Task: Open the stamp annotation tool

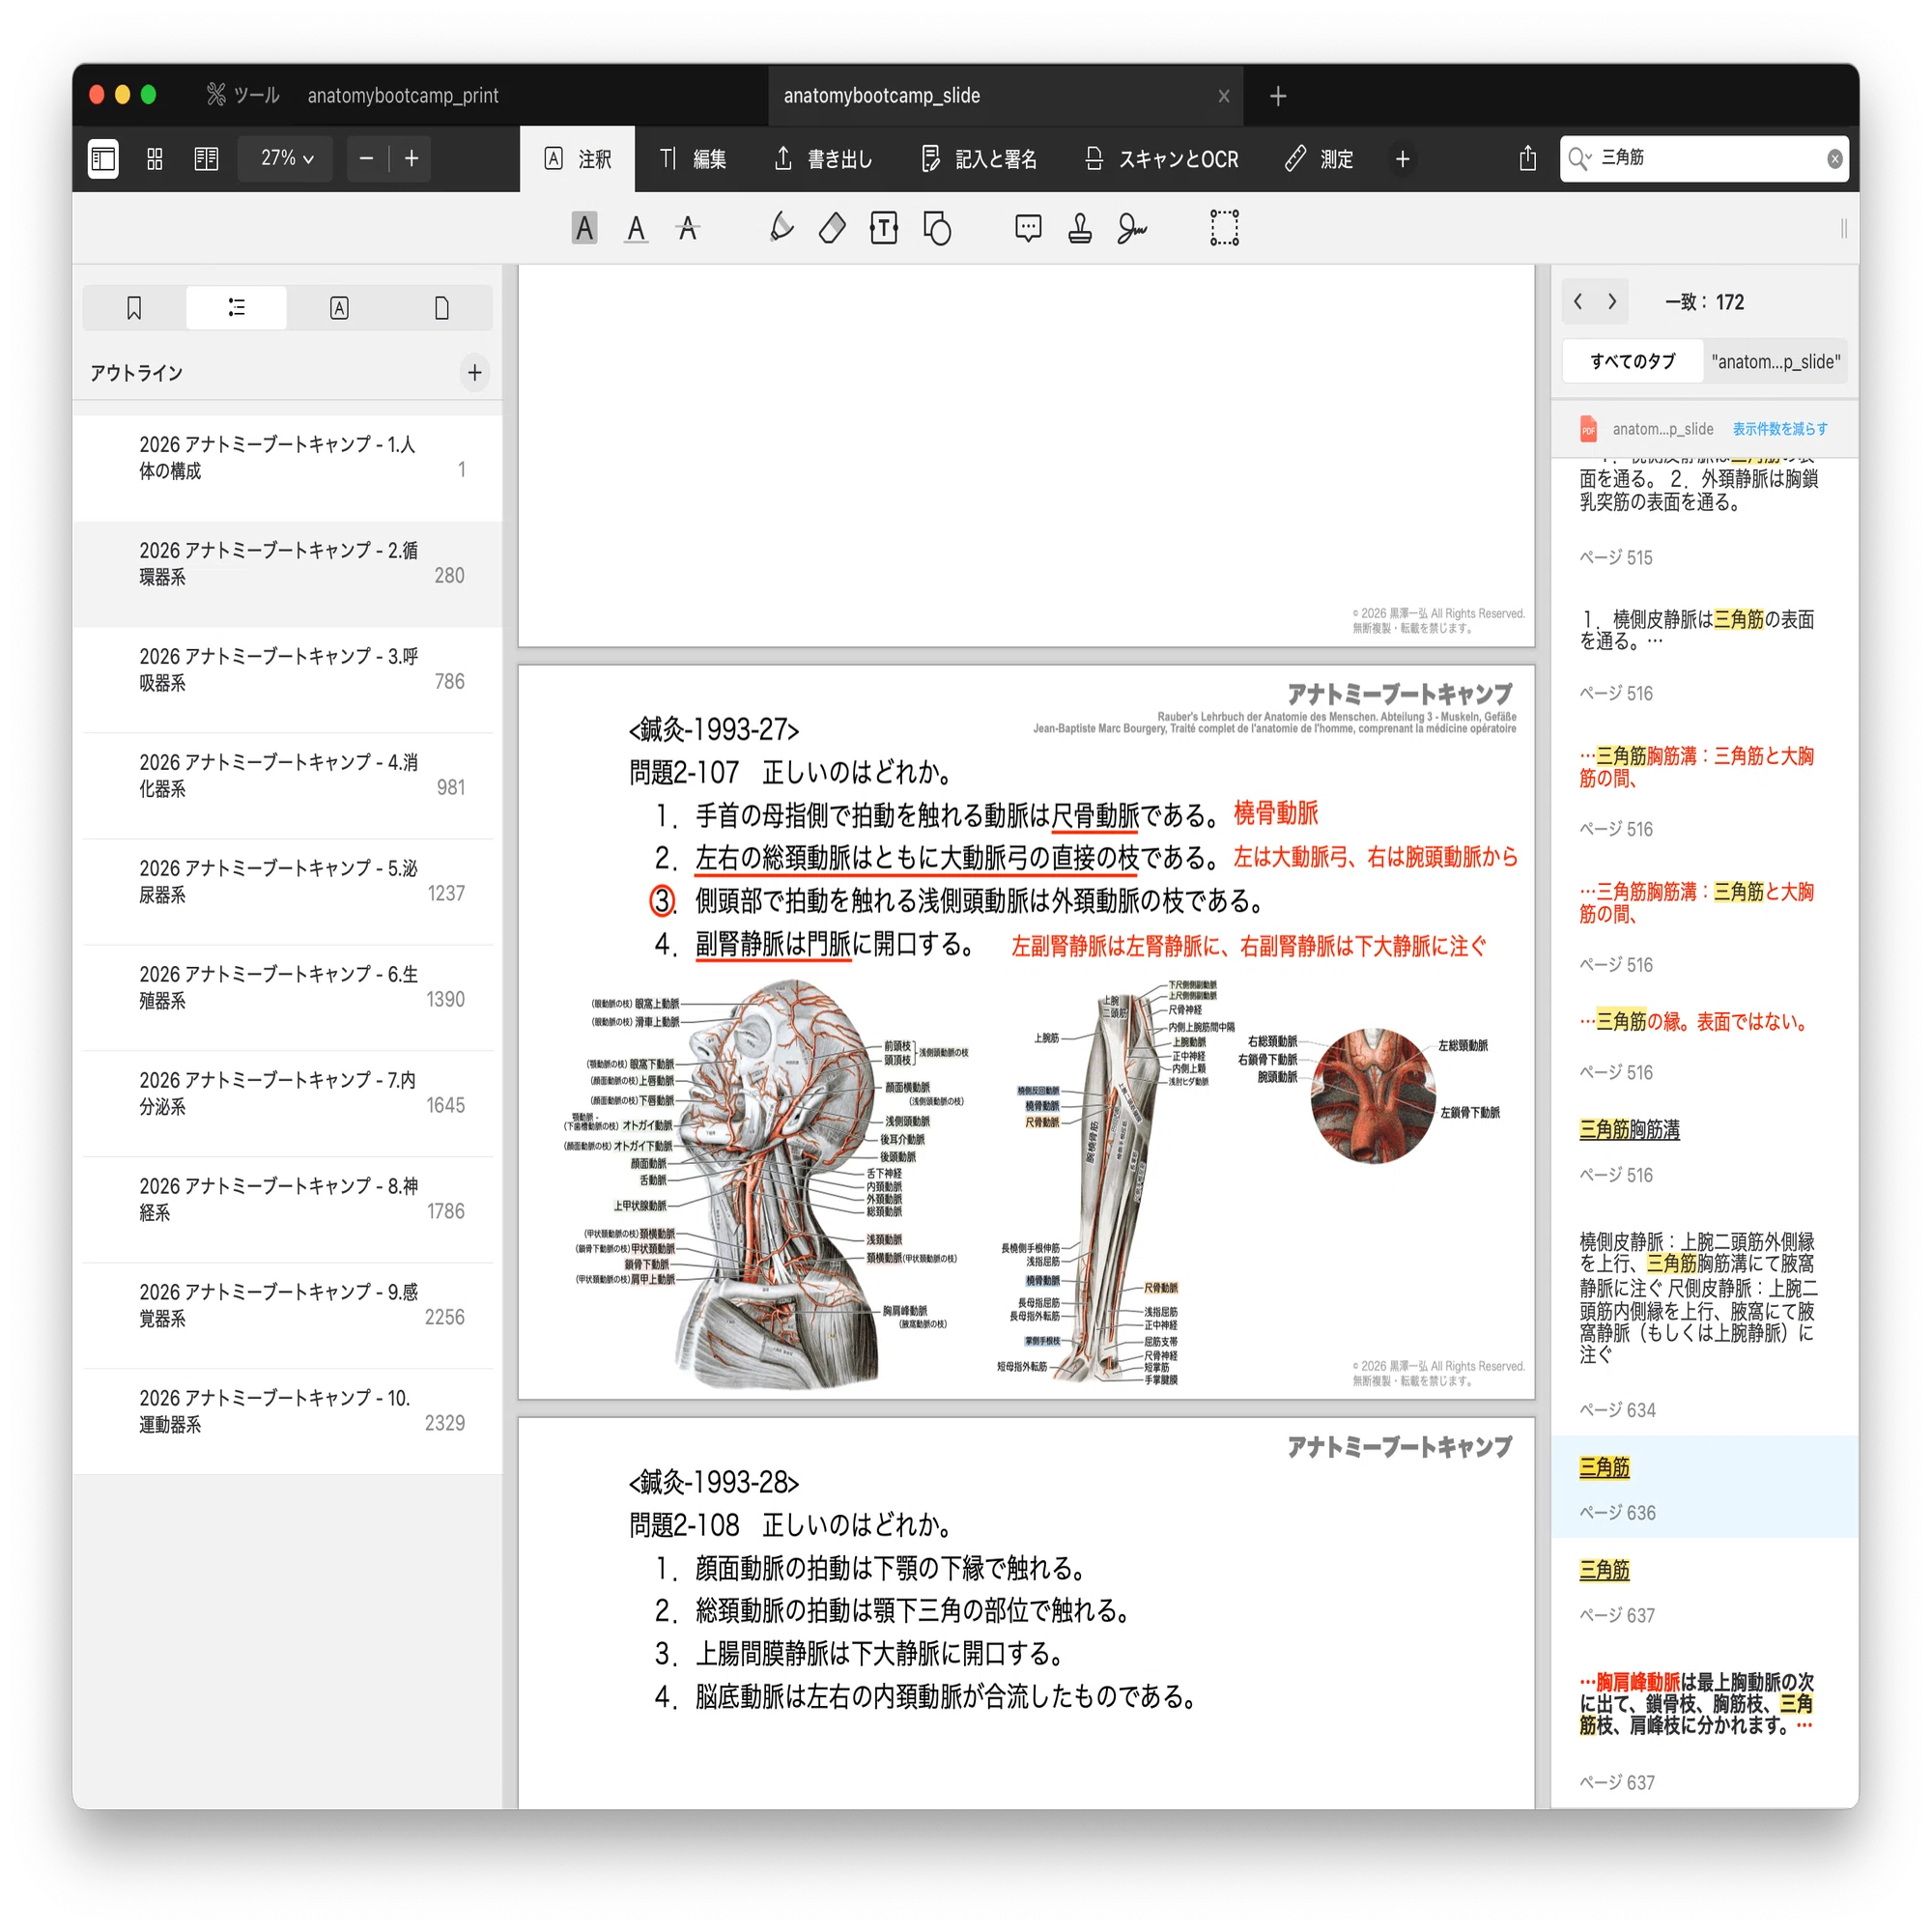Action: (1080, 229)
